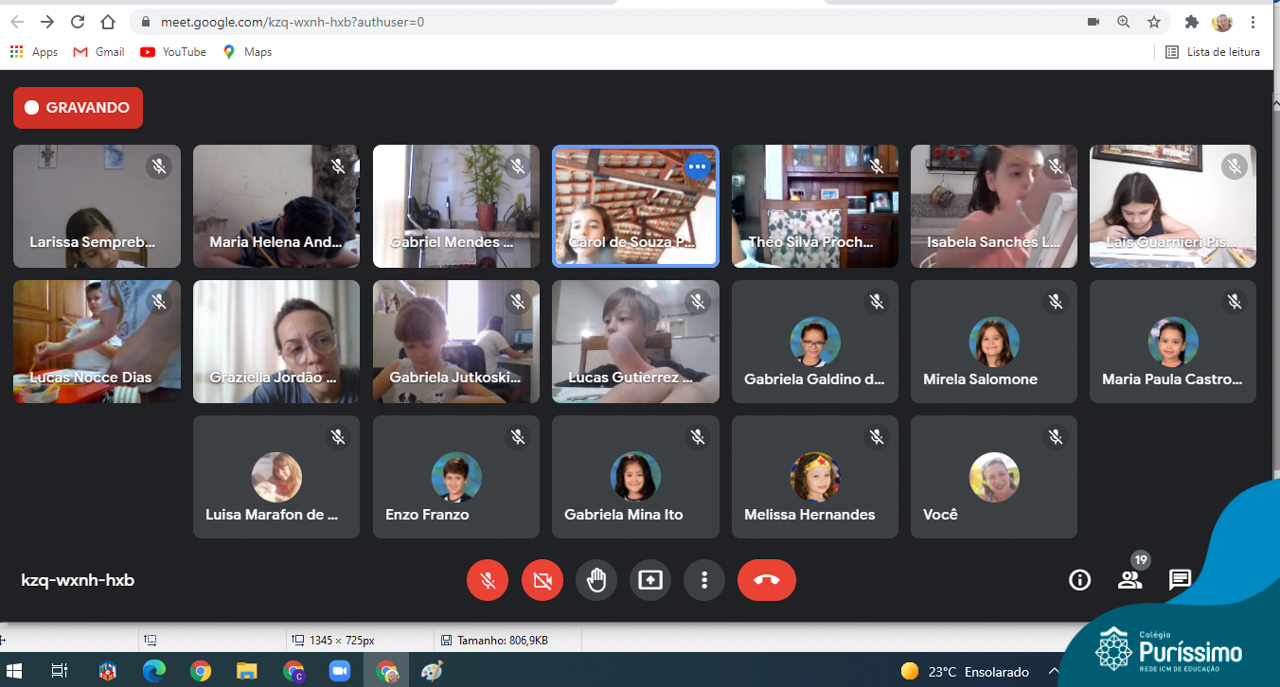This screenshot has width=1280, height=687.
Task: Open Chrome's three-dot menu
Action: (1253, 21)
